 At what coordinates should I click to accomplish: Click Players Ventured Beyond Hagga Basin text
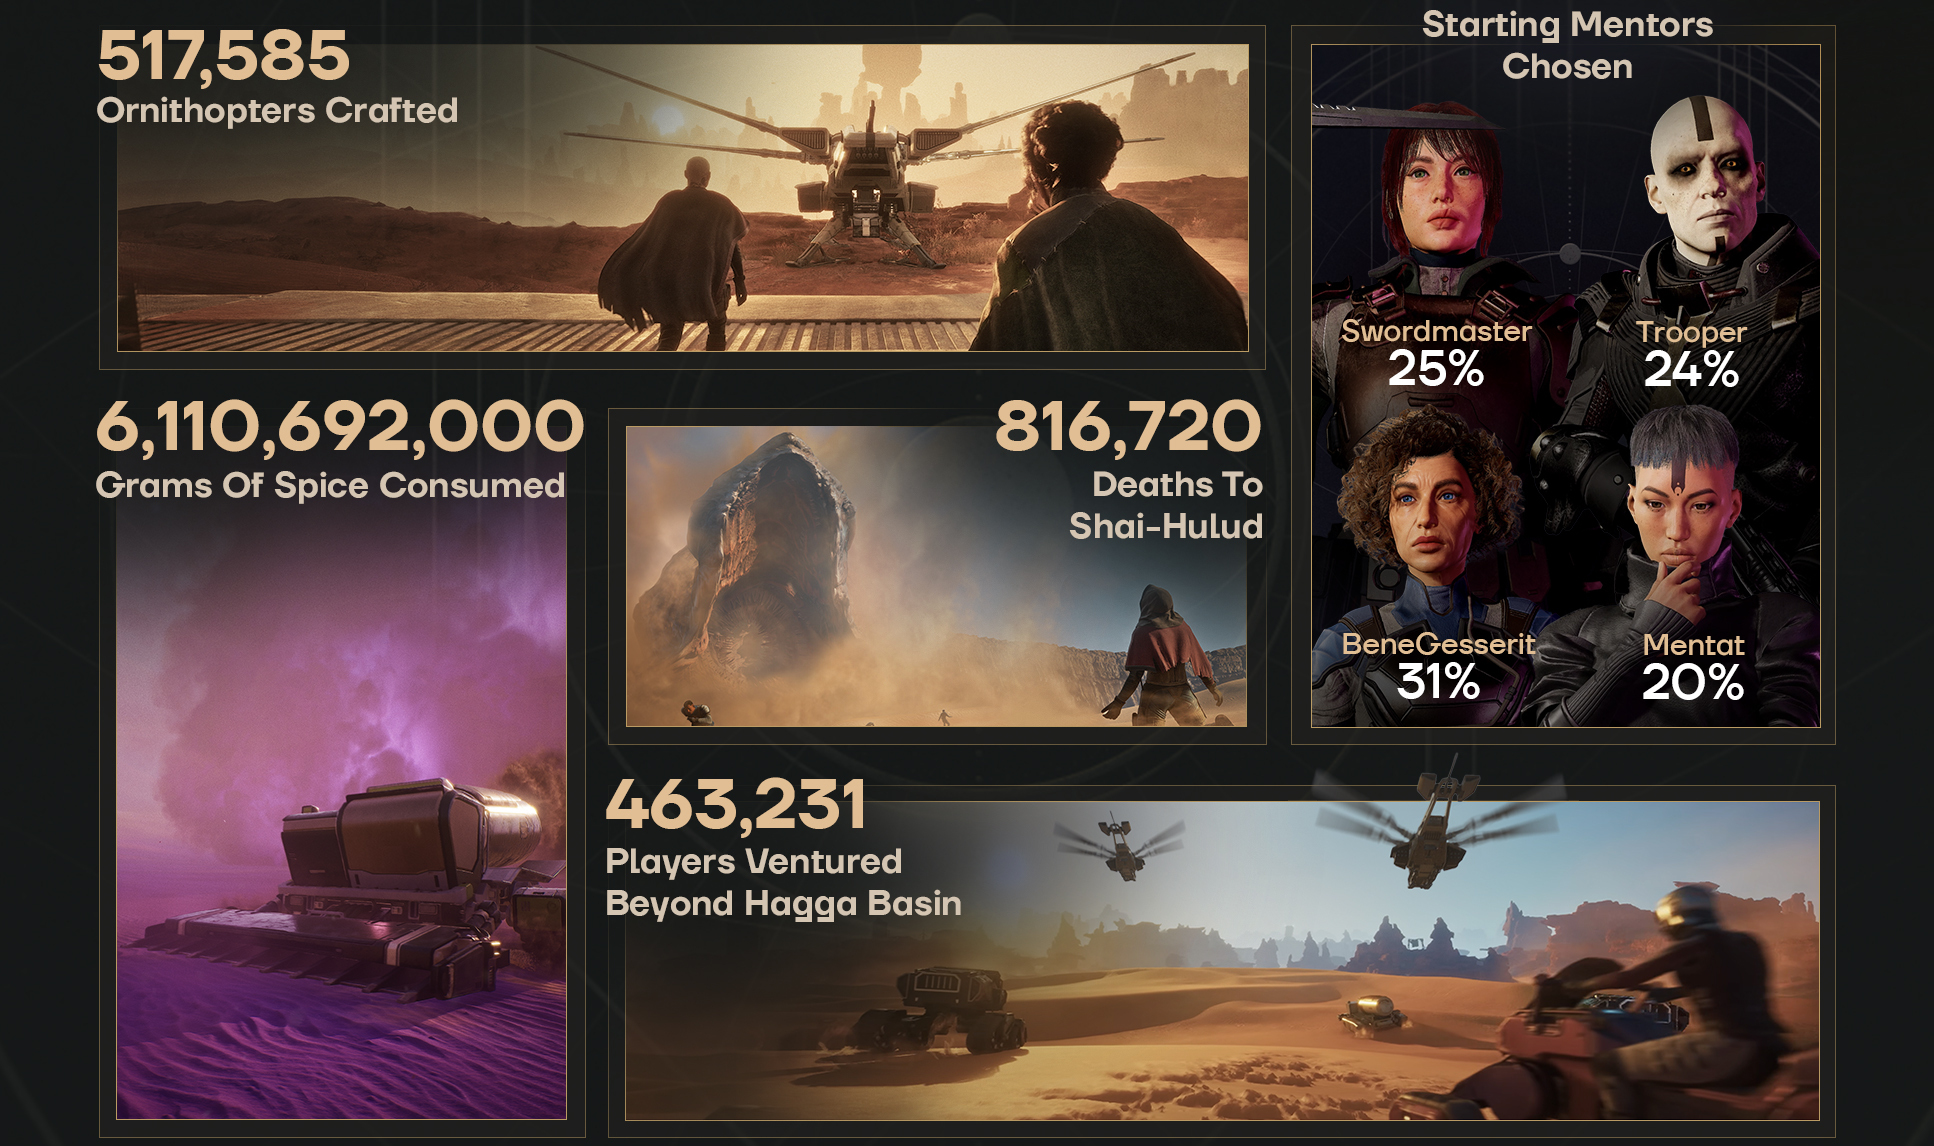(x=783, y=882)
